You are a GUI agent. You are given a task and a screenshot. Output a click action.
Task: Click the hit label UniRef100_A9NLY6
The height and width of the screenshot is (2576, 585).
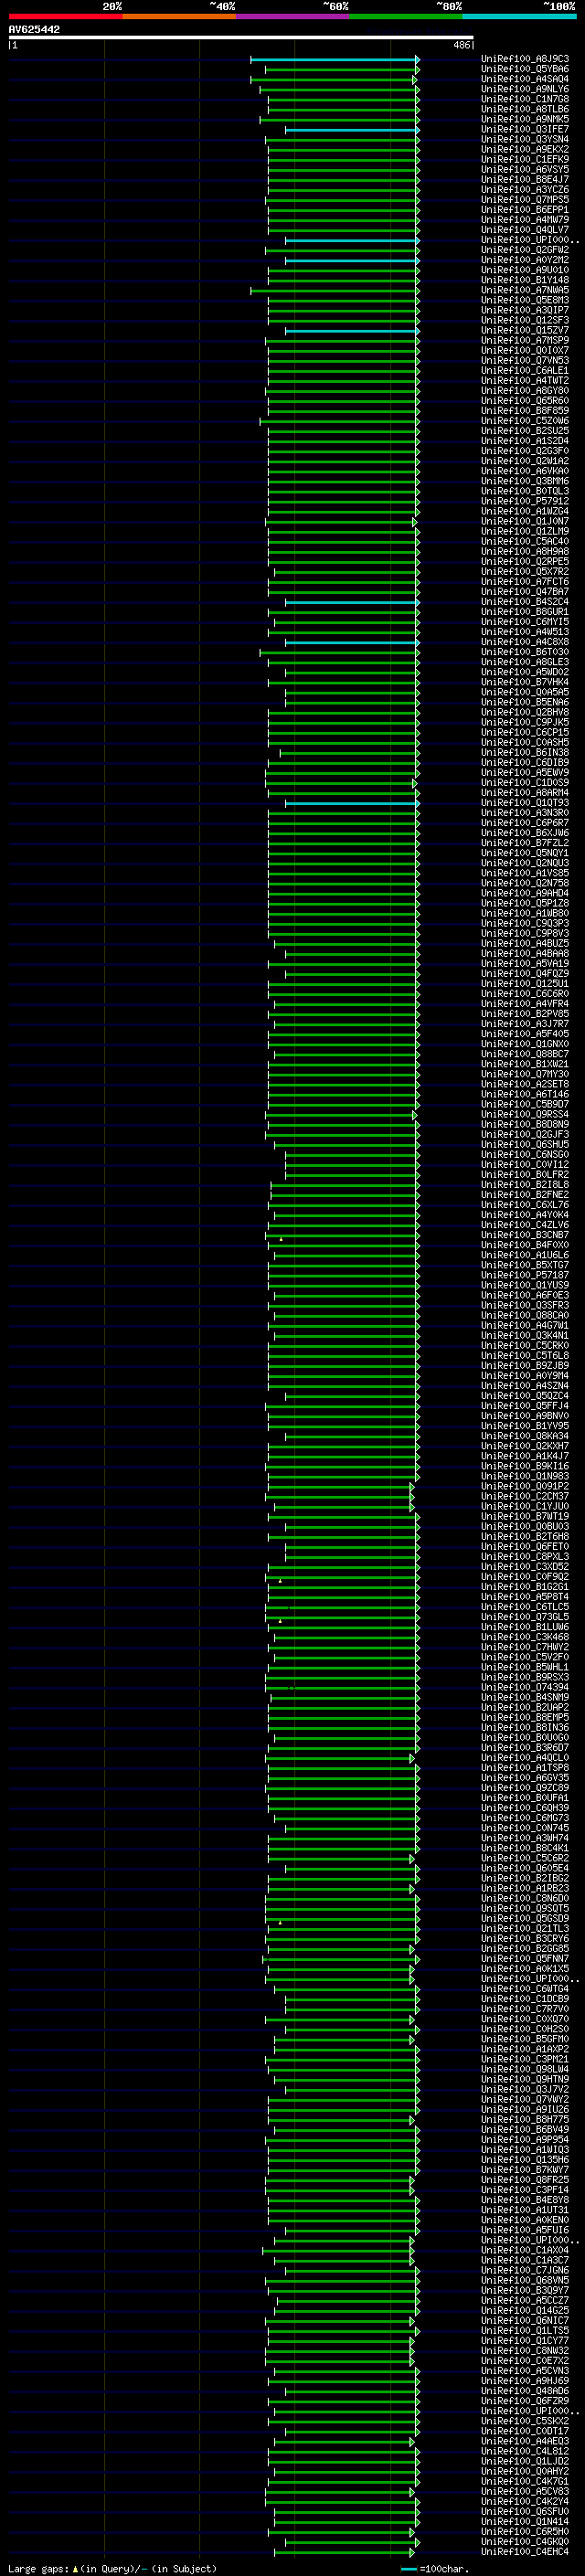click(525, 89)
